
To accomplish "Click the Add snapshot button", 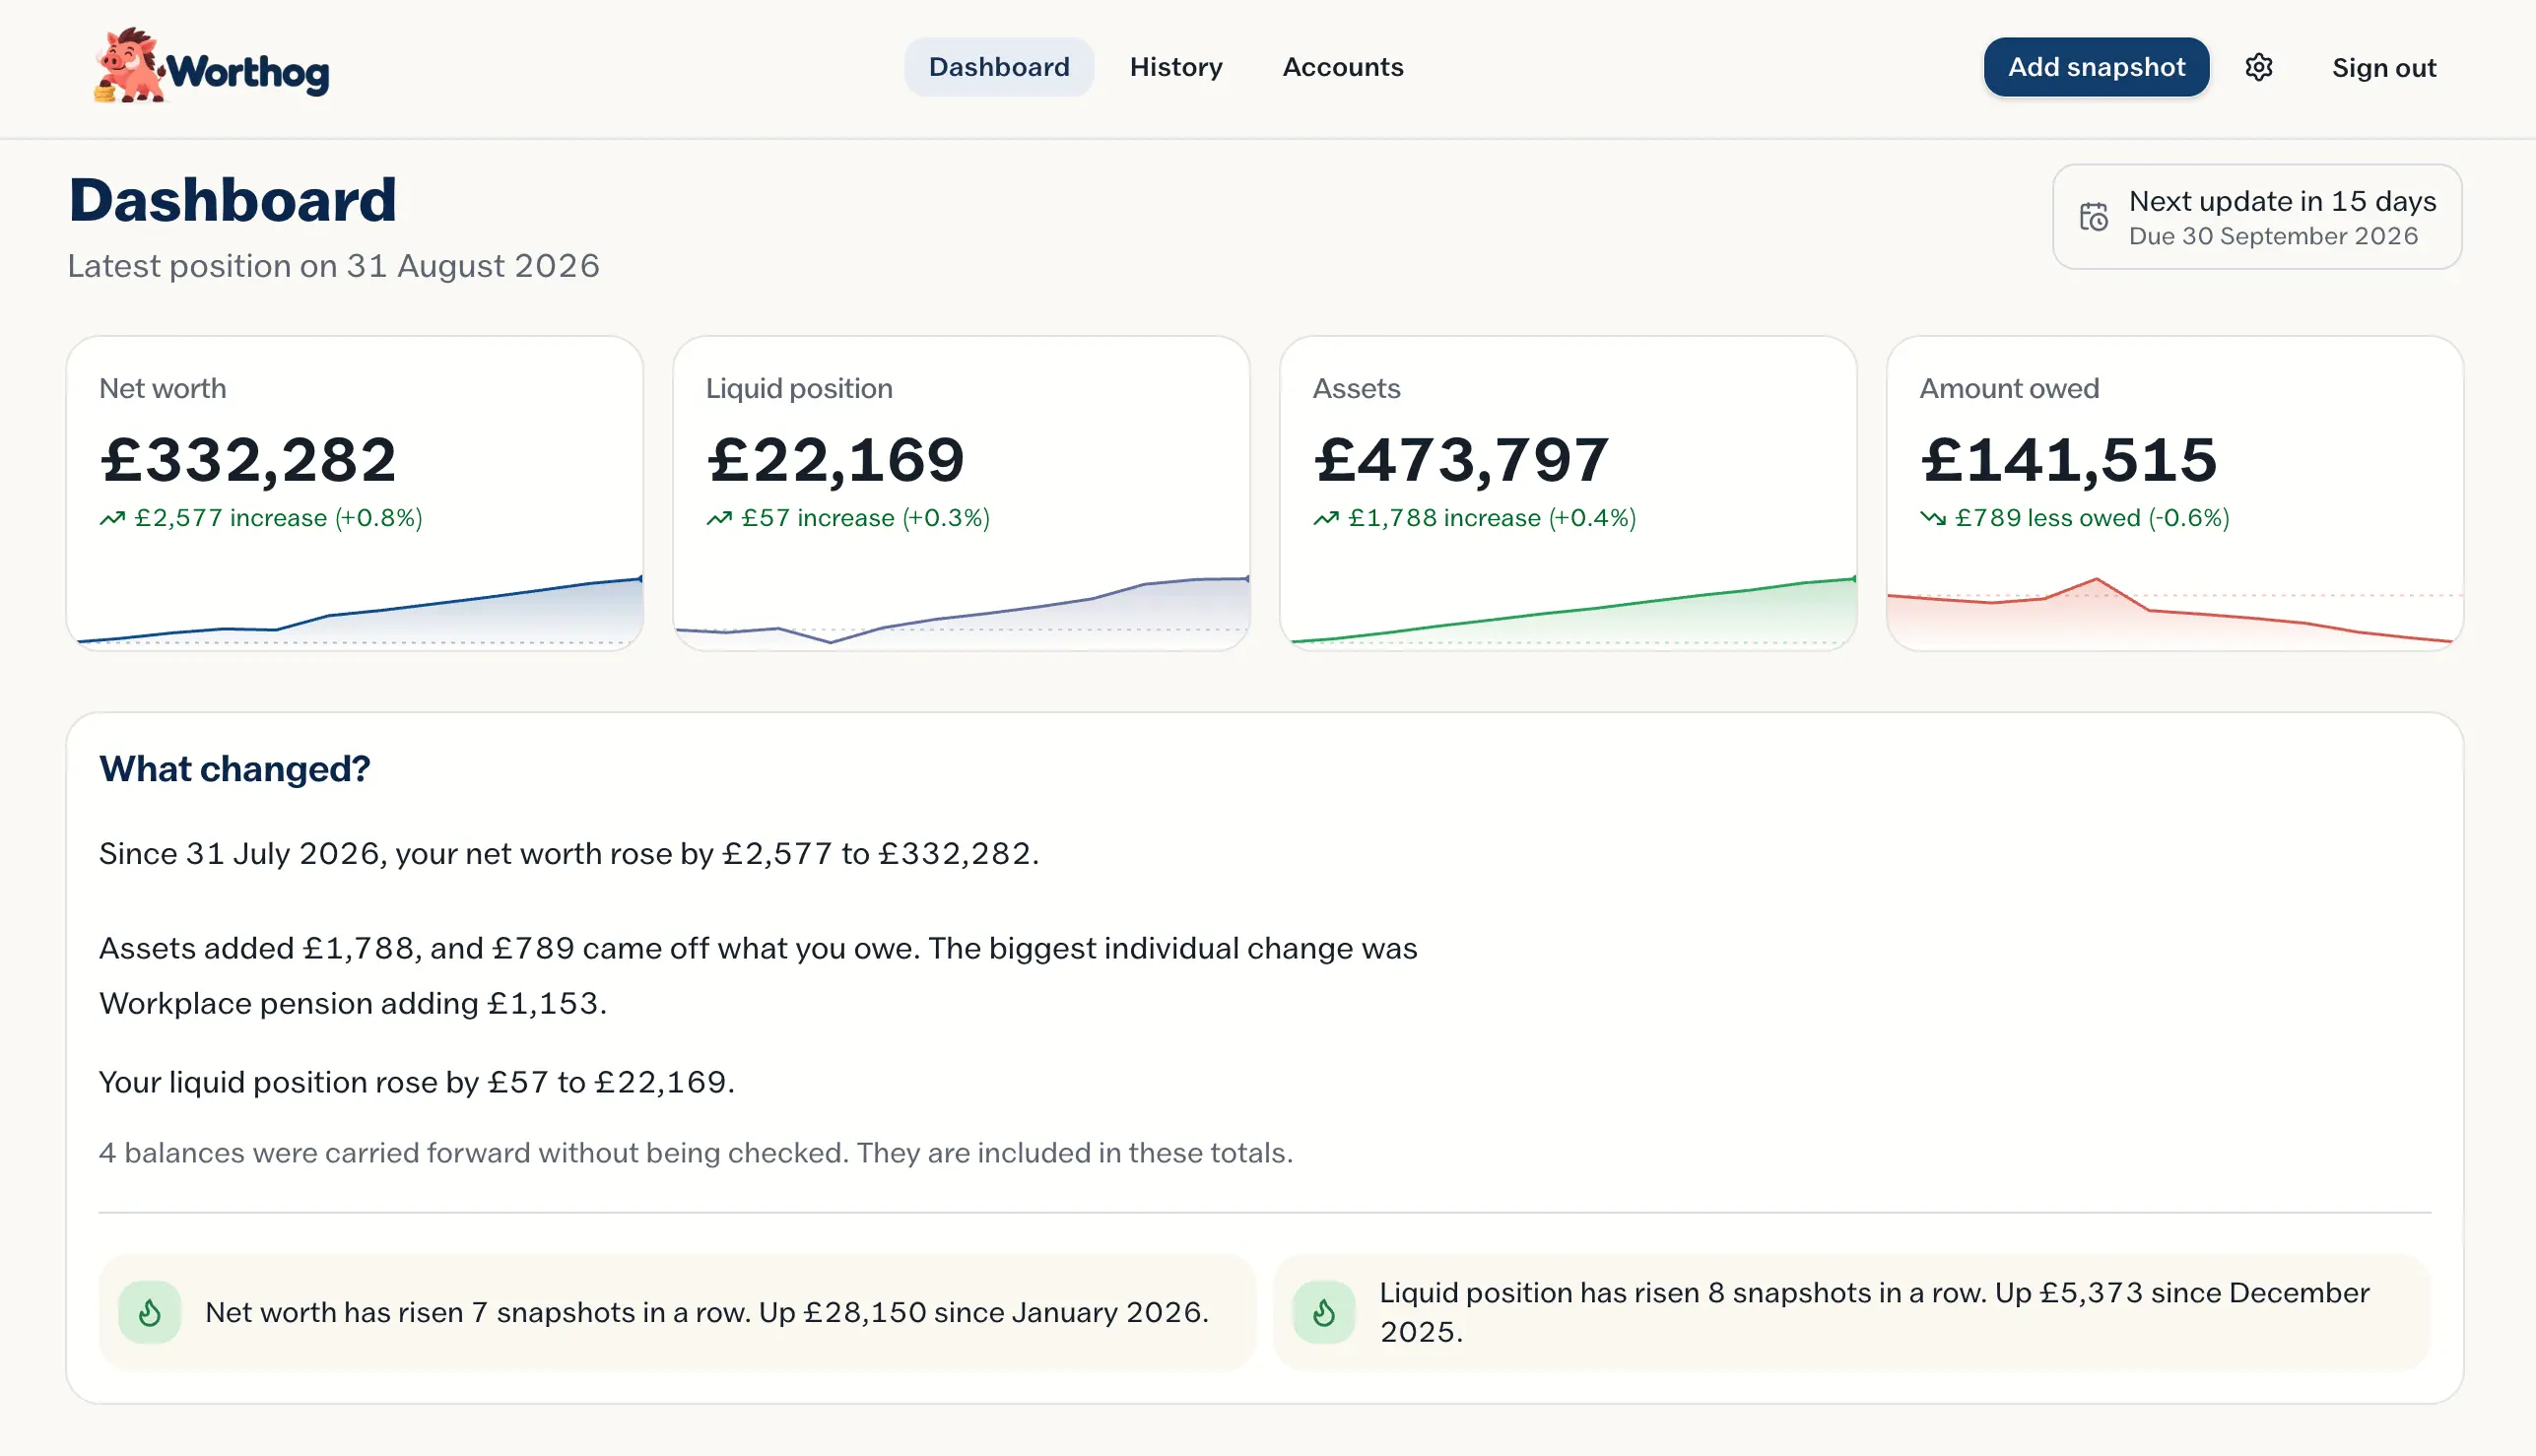I will pyautogui.click(x=2096, y=67).
